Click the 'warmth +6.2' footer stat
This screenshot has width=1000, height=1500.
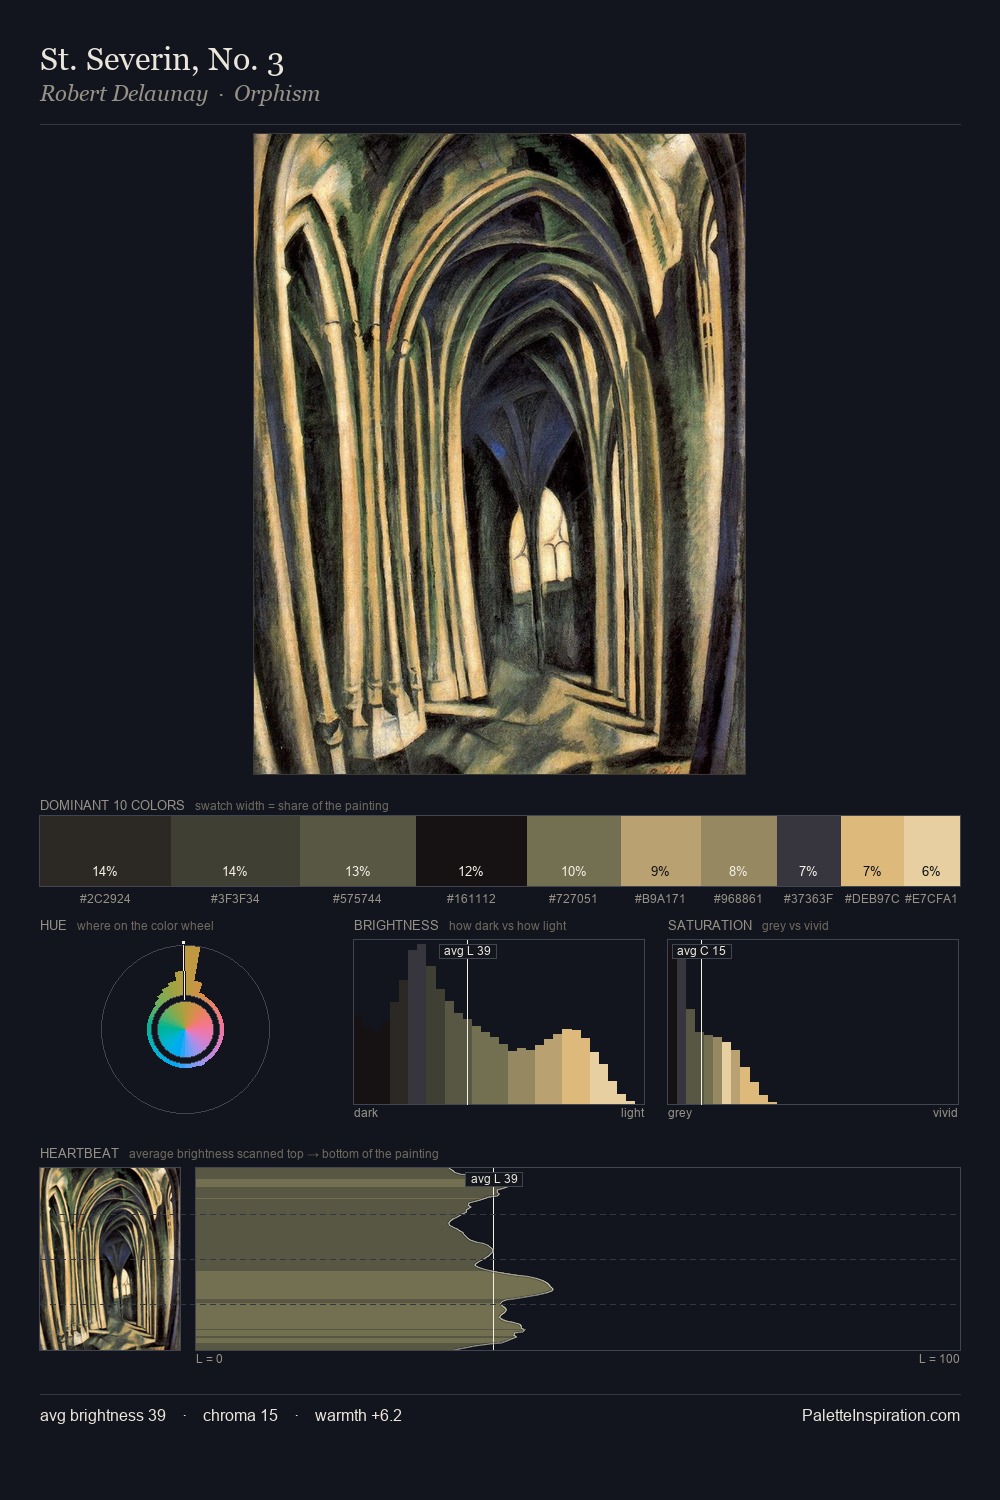coord(358,1415)
